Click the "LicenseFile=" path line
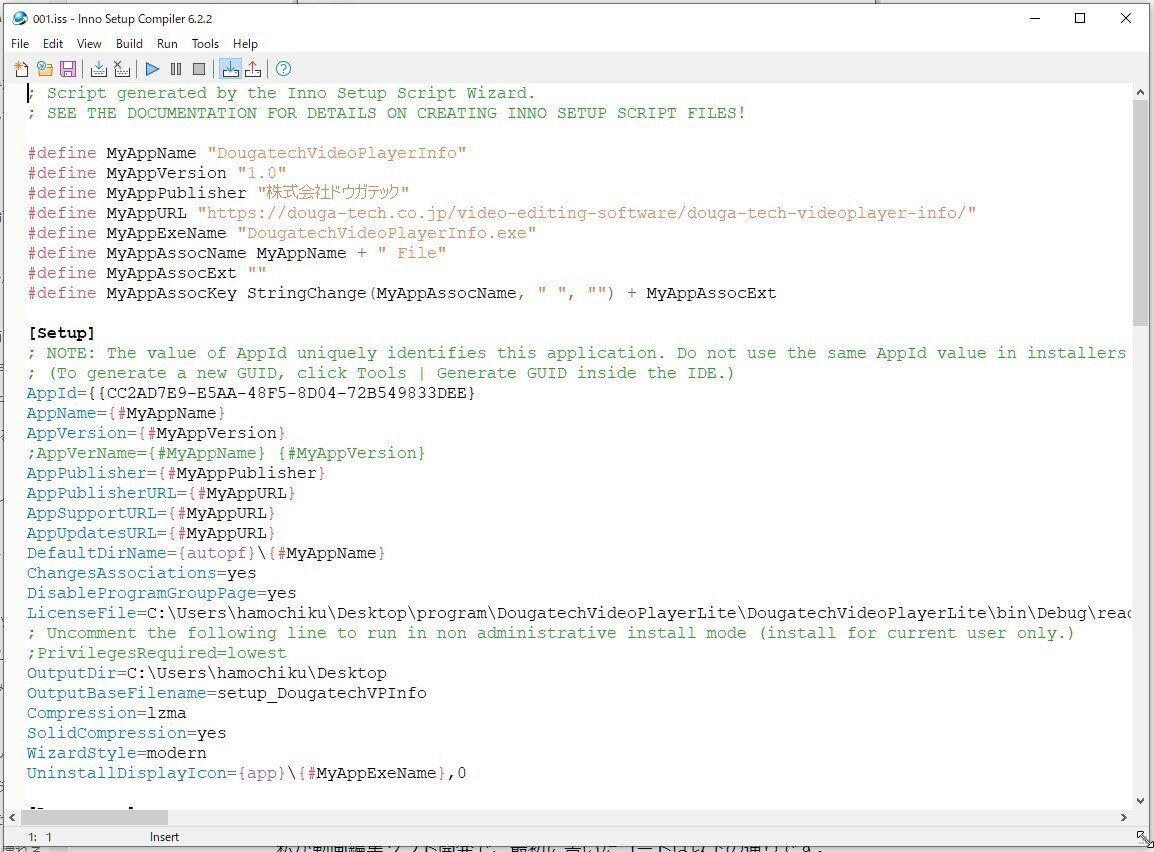Viewport: 1154px width, 852px height. click(x=578, y=613)
